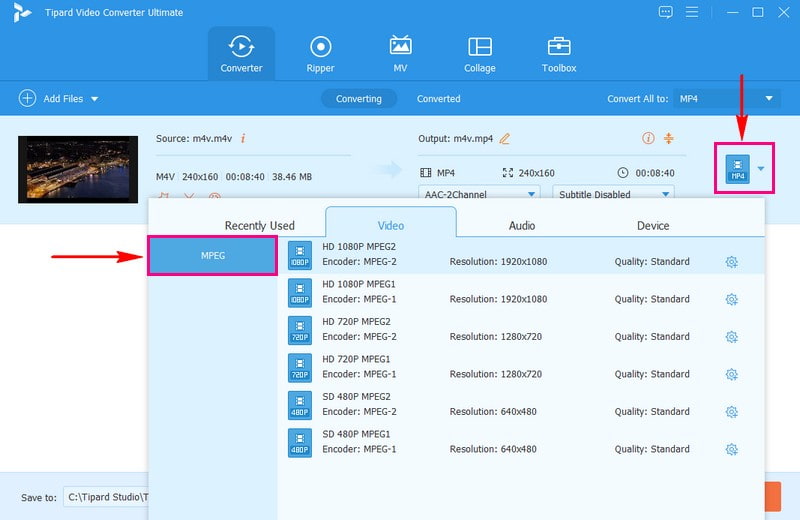Open the Toolbox module
The image size is (800, 520).
pos(559,54)
